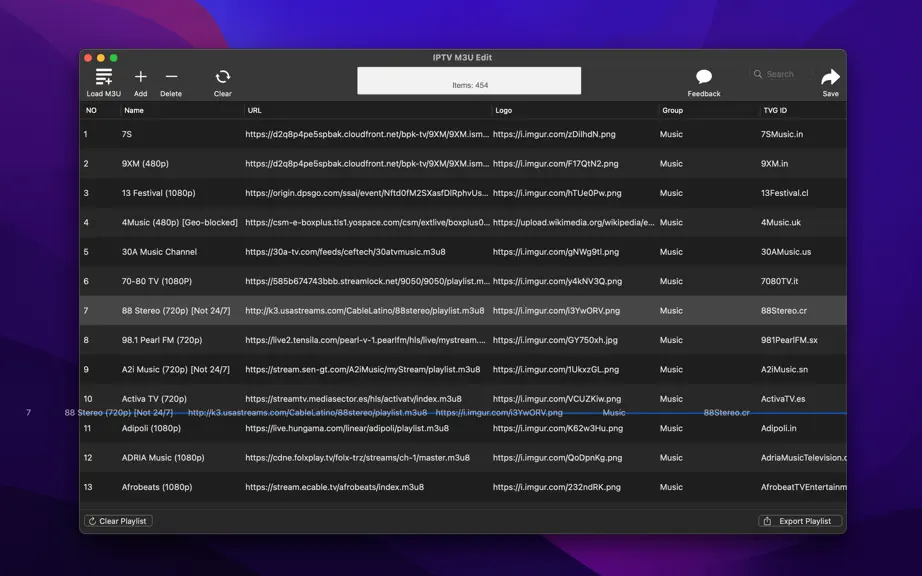
Task: Select highlighted 88 Stereo (720p) [Not 24/7] row name
Action: tap(176, 310)
